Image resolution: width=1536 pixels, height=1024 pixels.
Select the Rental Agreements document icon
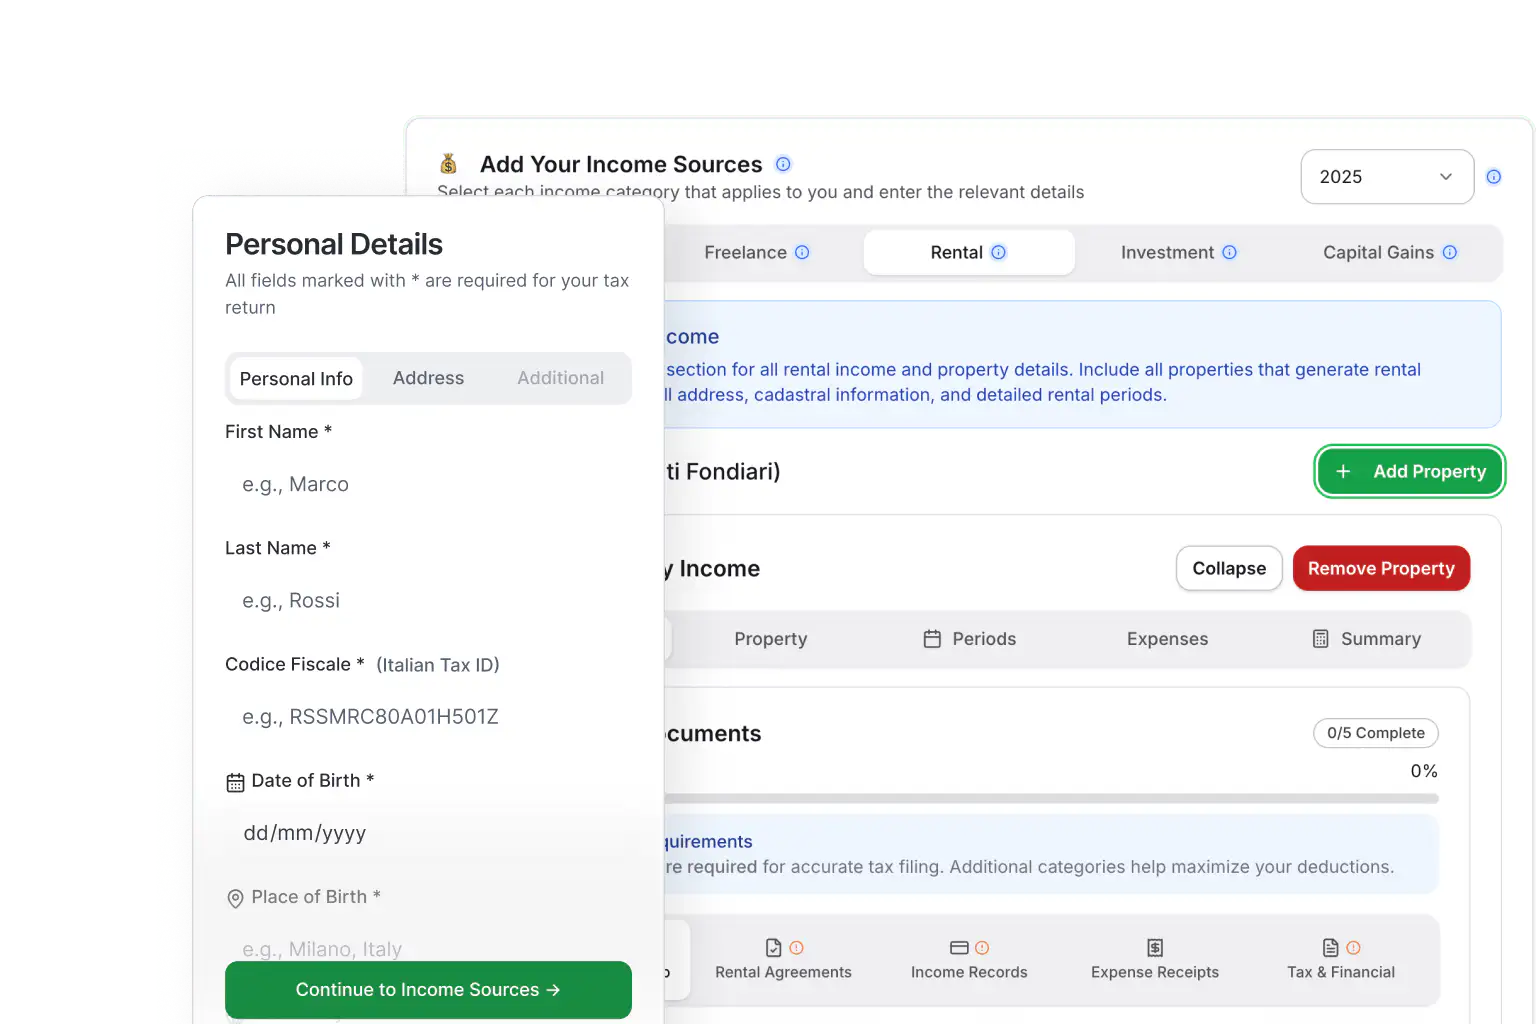(773, 947)
